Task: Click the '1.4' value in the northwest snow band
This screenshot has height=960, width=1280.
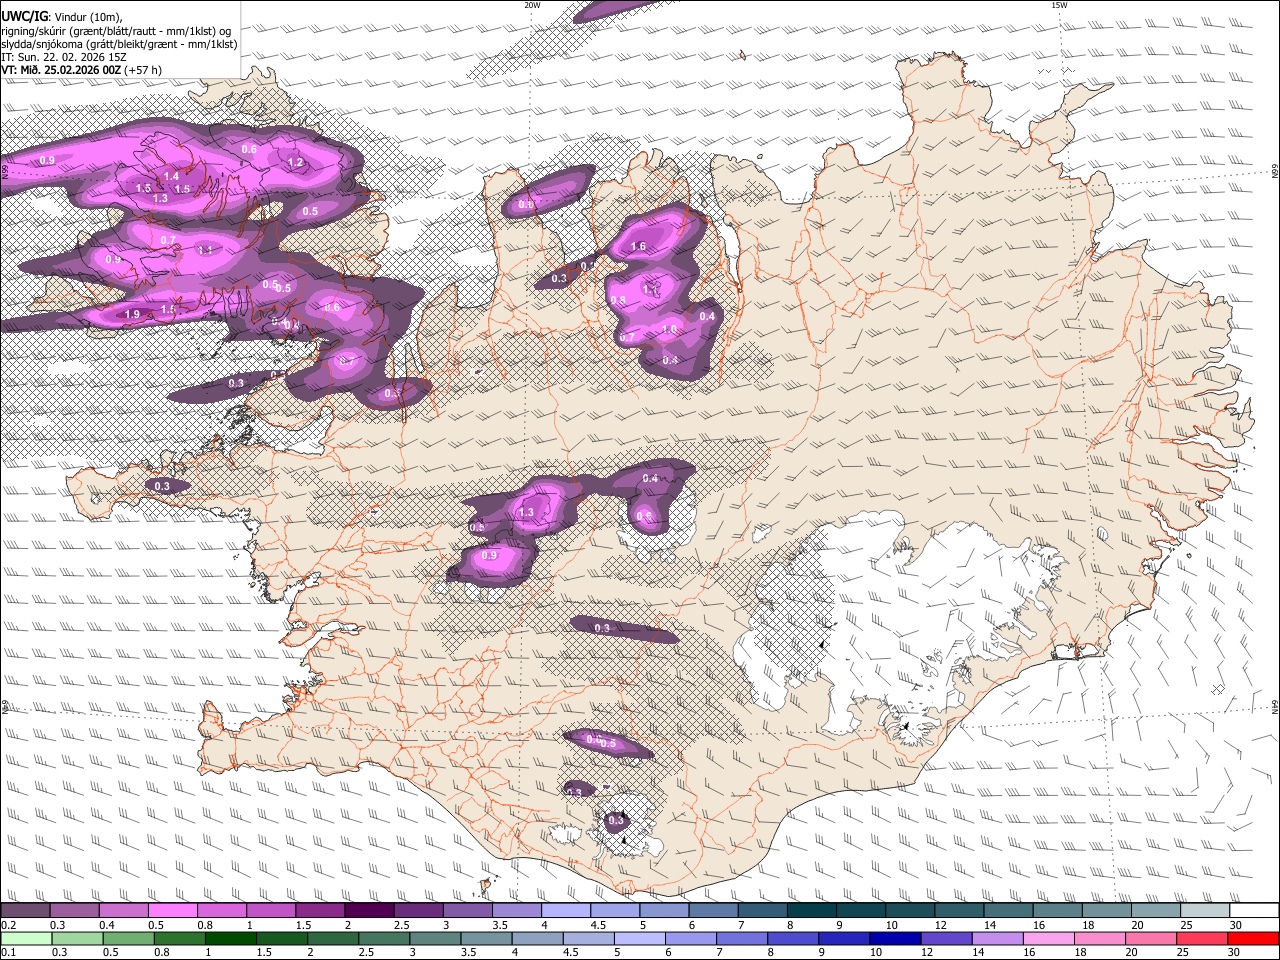Action: pyautogui.click(x=171, y=176)
